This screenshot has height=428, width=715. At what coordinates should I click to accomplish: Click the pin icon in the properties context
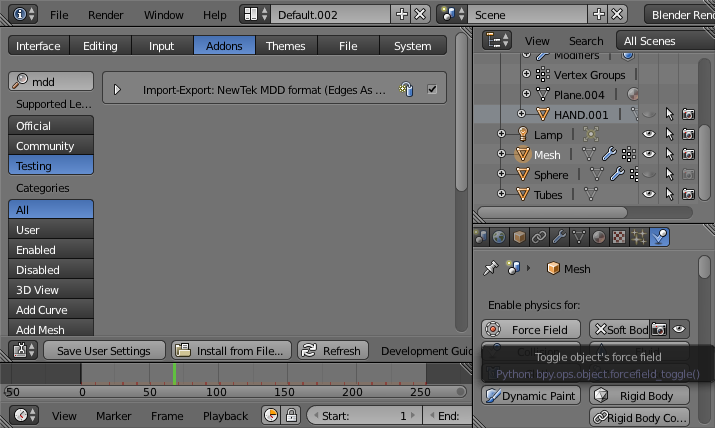pos(491,268)
